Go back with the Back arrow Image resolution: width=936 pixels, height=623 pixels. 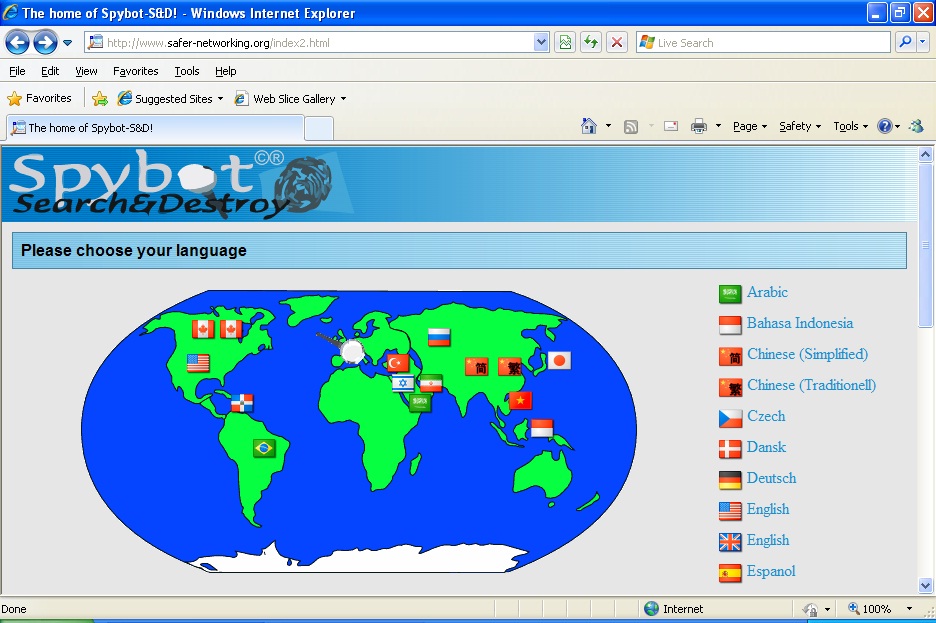coord(17,42)
